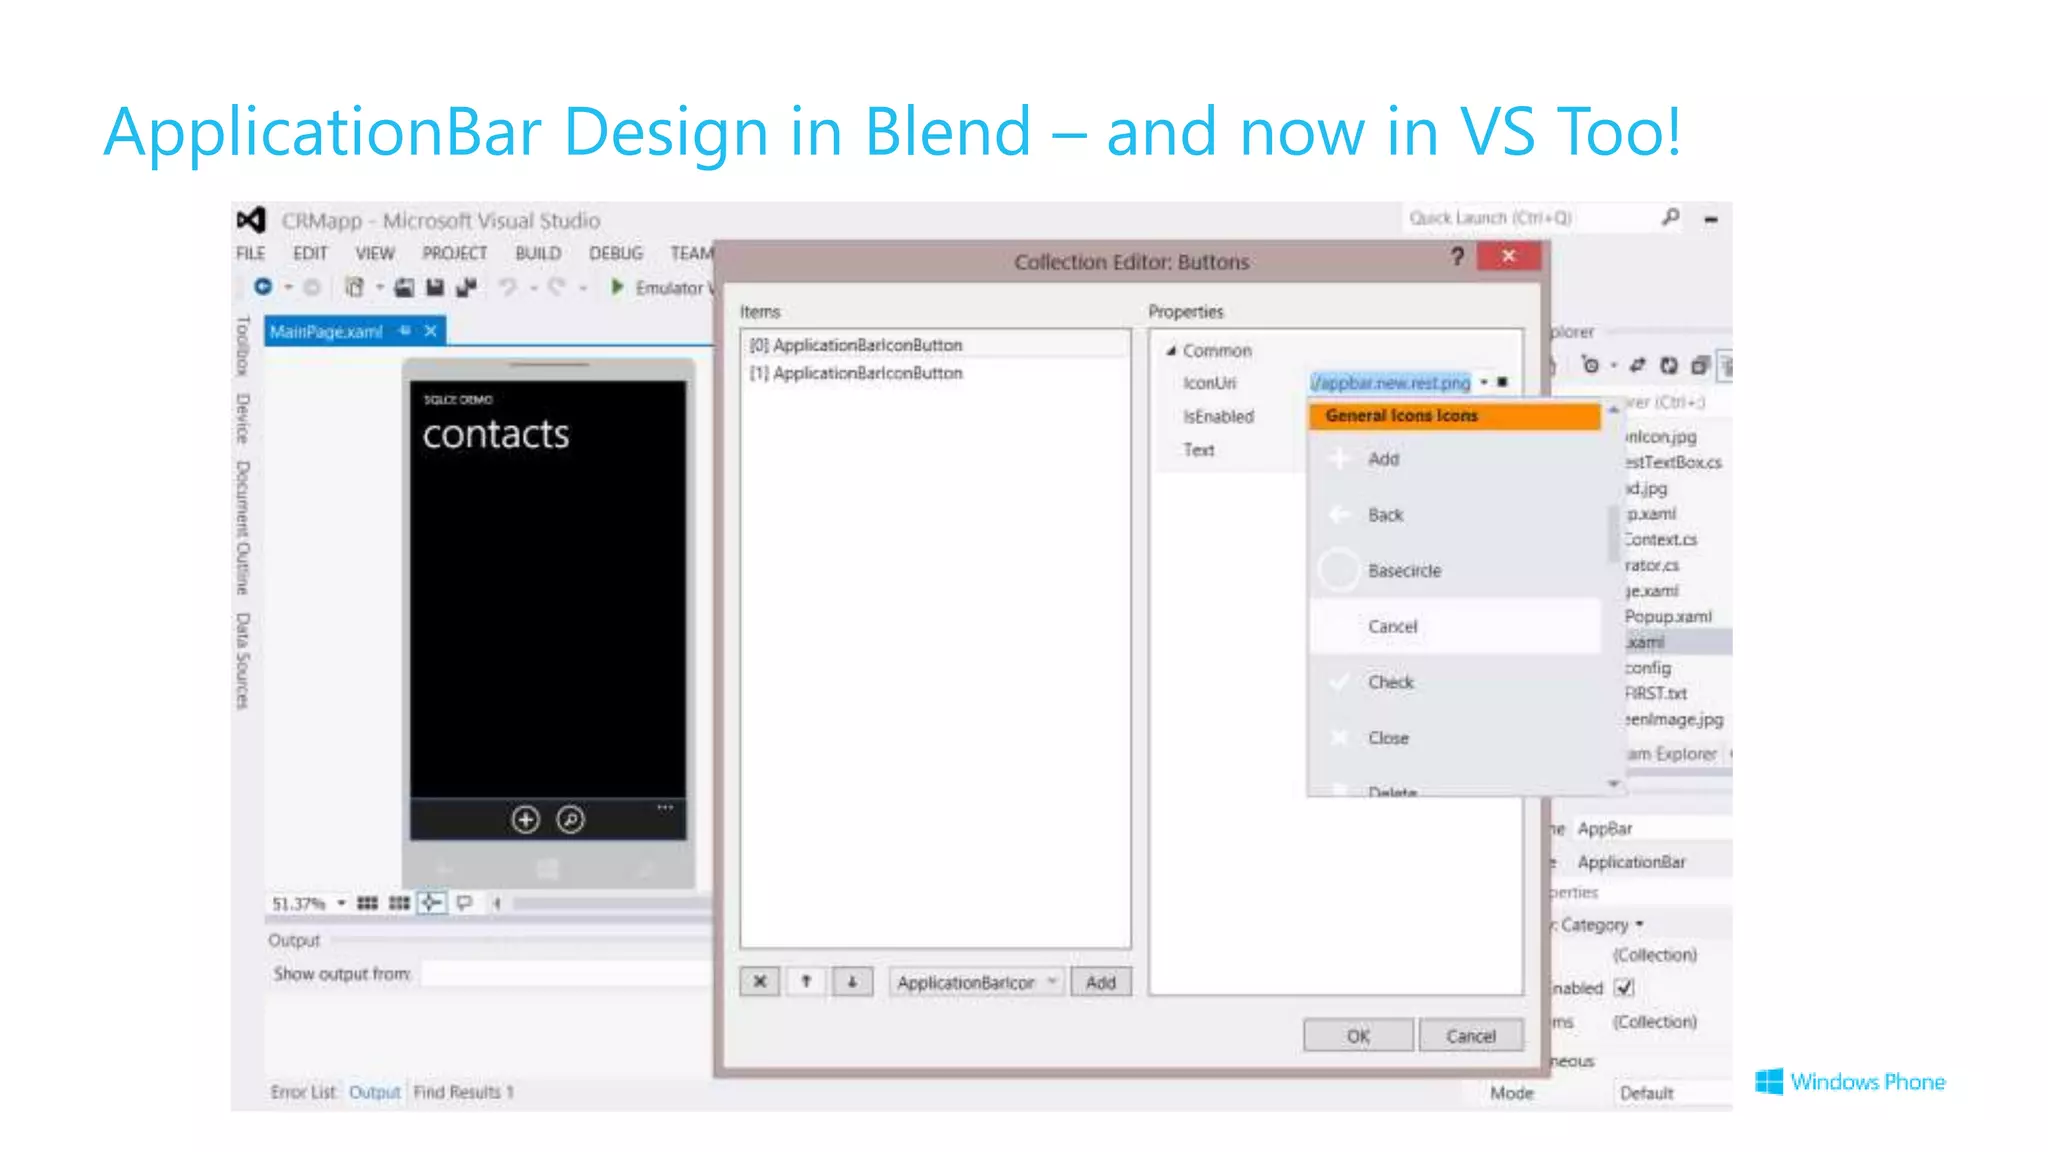Toggle the snapping icon in designer bar
2048x1152 pixels.
(x=431, y=903)
